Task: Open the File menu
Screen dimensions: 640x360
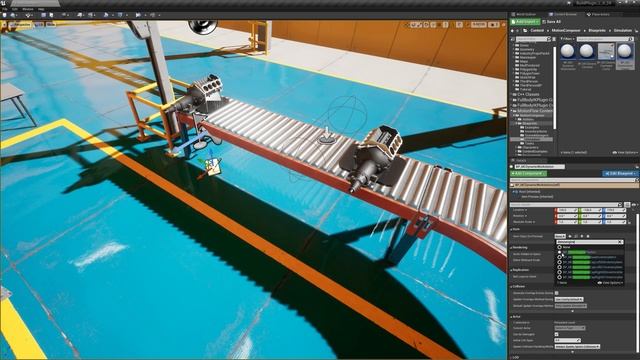Action: pyautogui.click(x=4, y=9)
